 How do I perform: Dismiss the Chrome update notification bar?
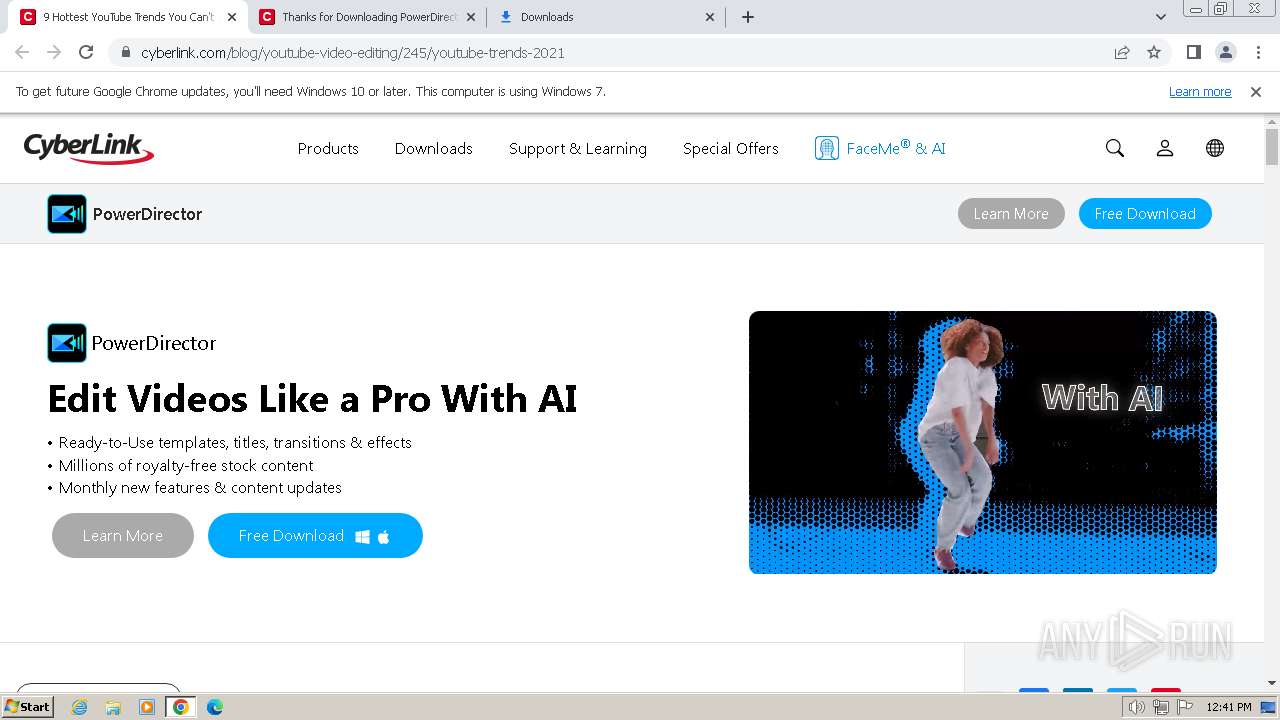point(1256,92)
